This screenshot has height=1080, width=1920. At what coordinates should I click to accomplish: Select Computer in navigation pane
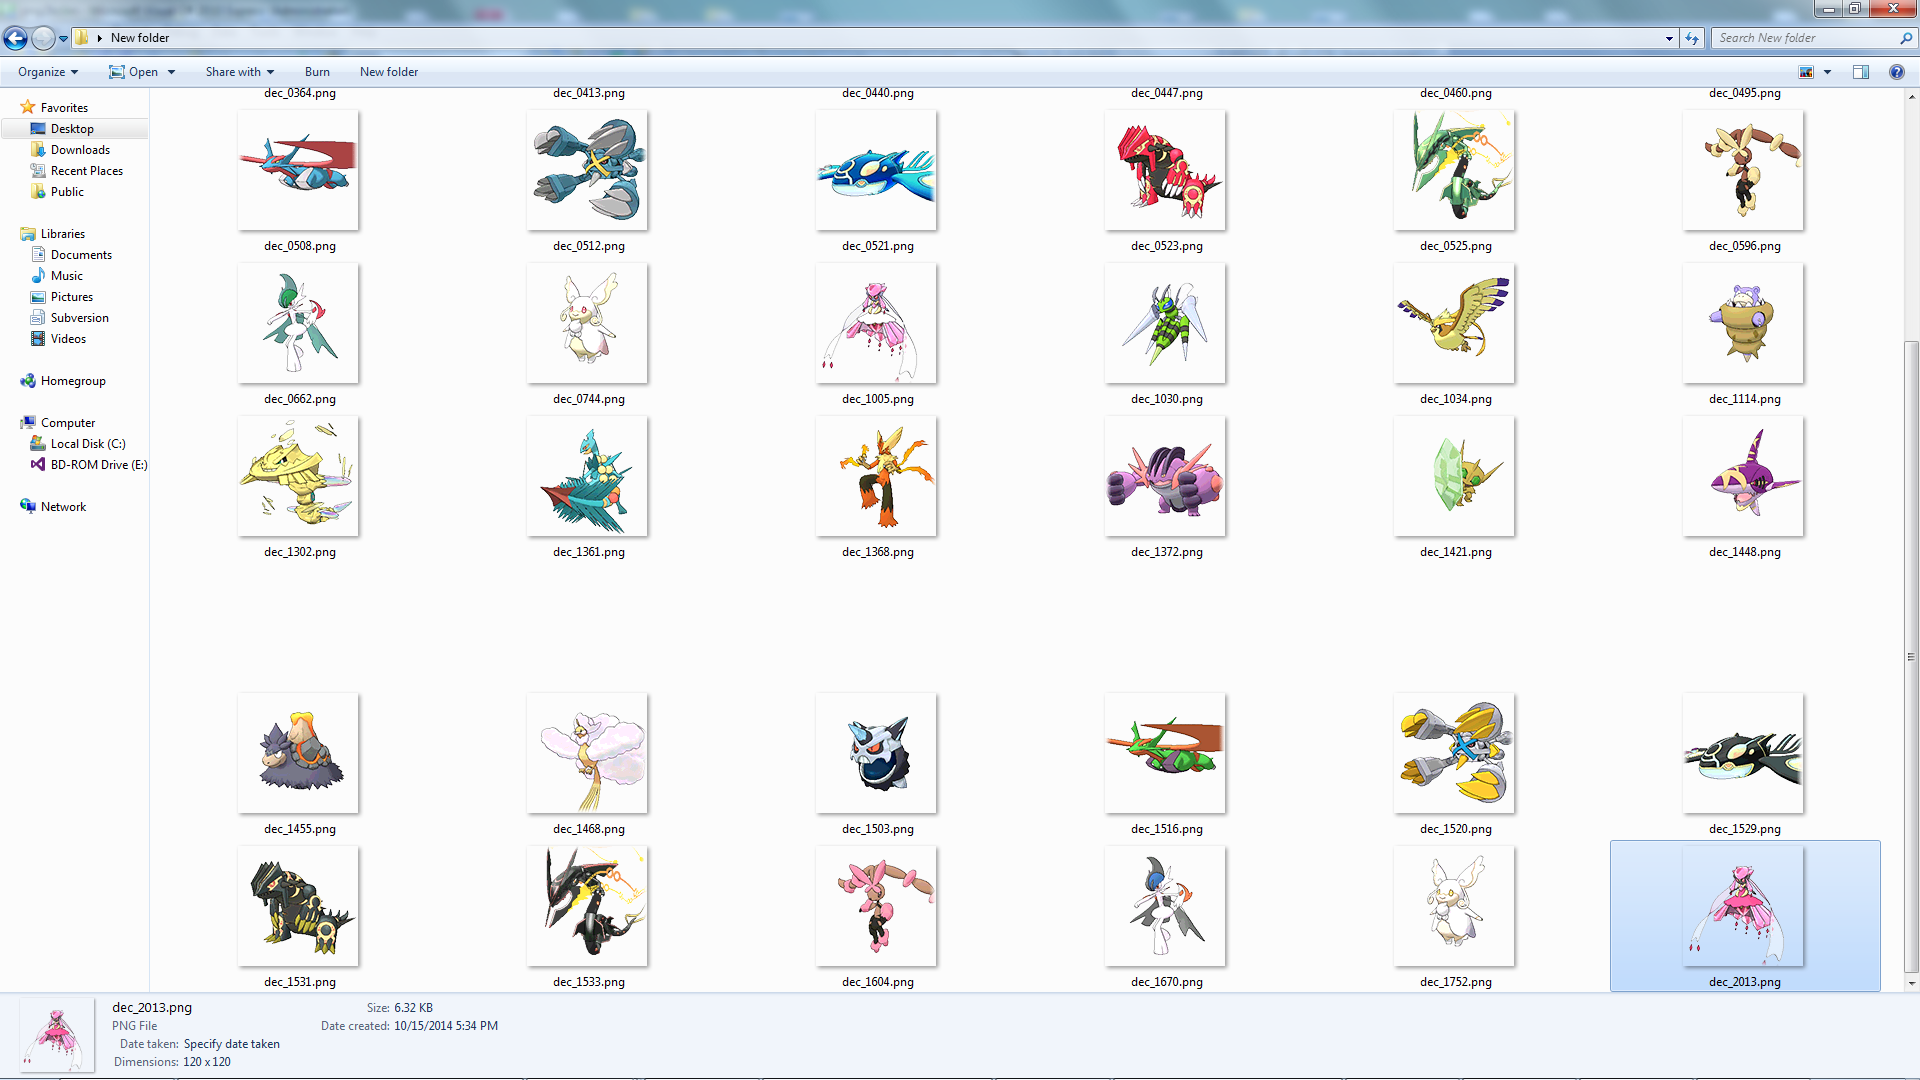(68, 423)
